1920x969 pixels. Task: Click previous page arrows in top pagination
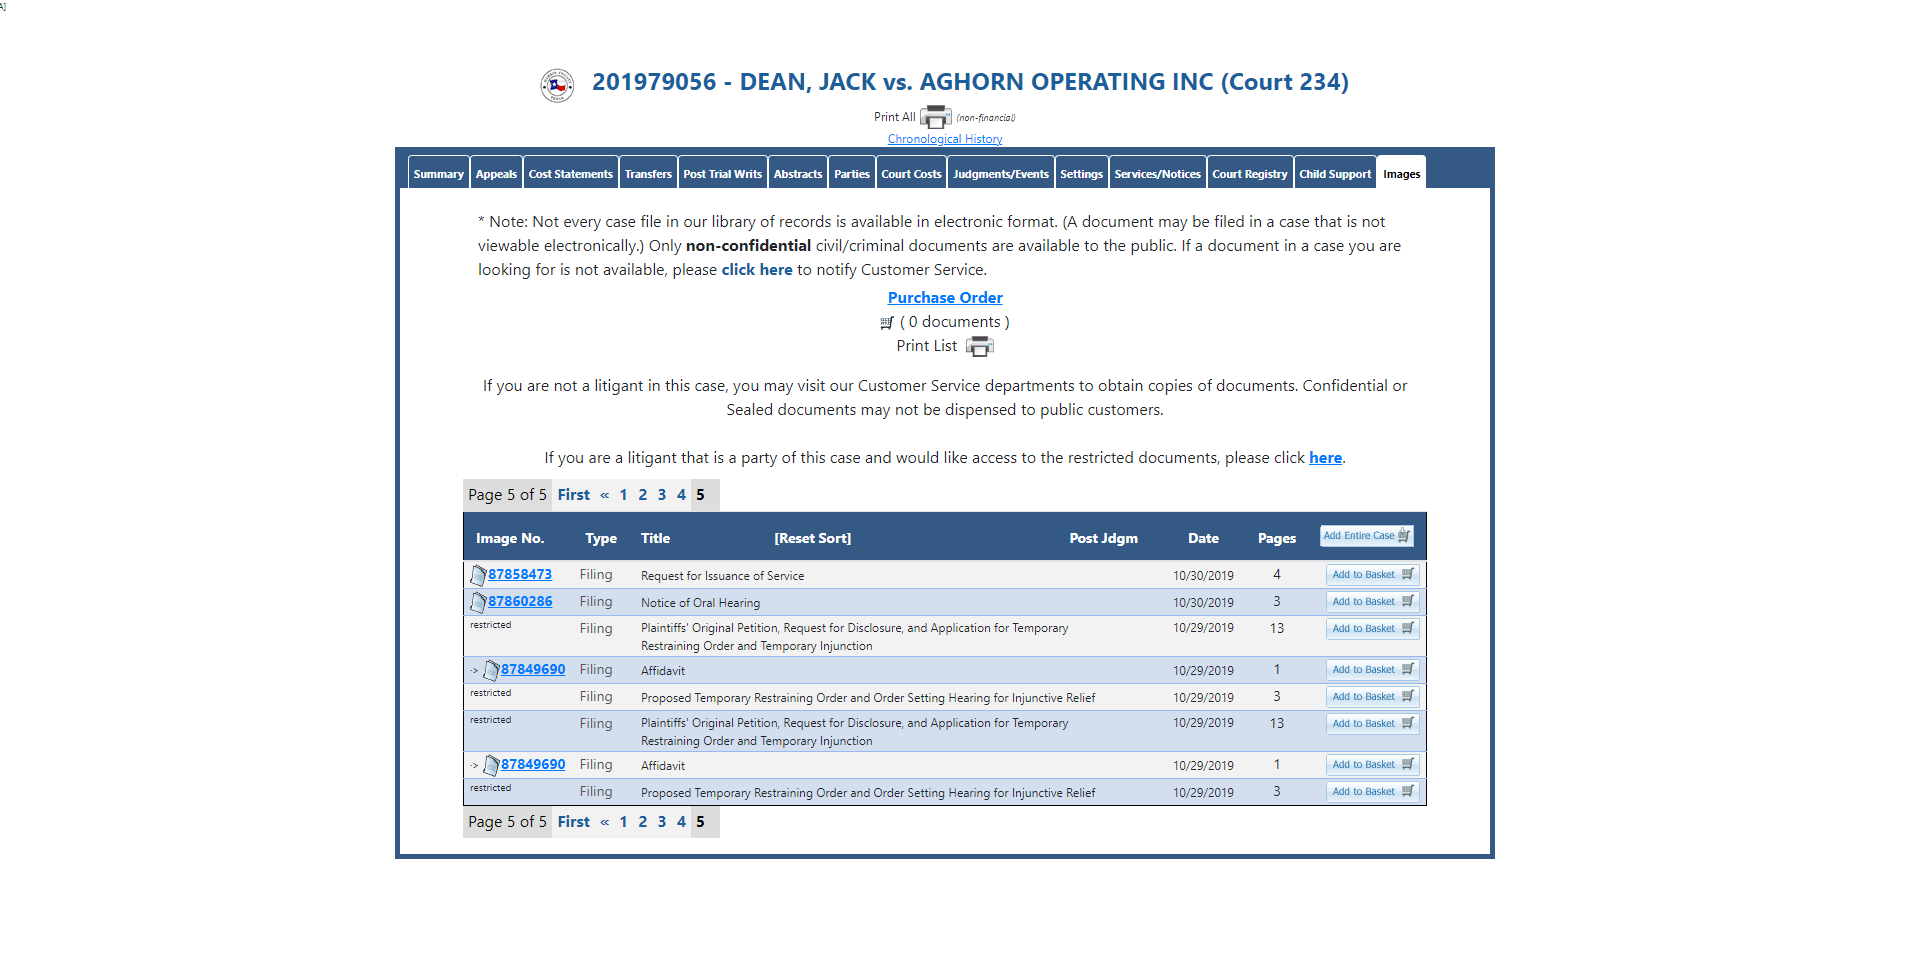(x=605, y=495)
